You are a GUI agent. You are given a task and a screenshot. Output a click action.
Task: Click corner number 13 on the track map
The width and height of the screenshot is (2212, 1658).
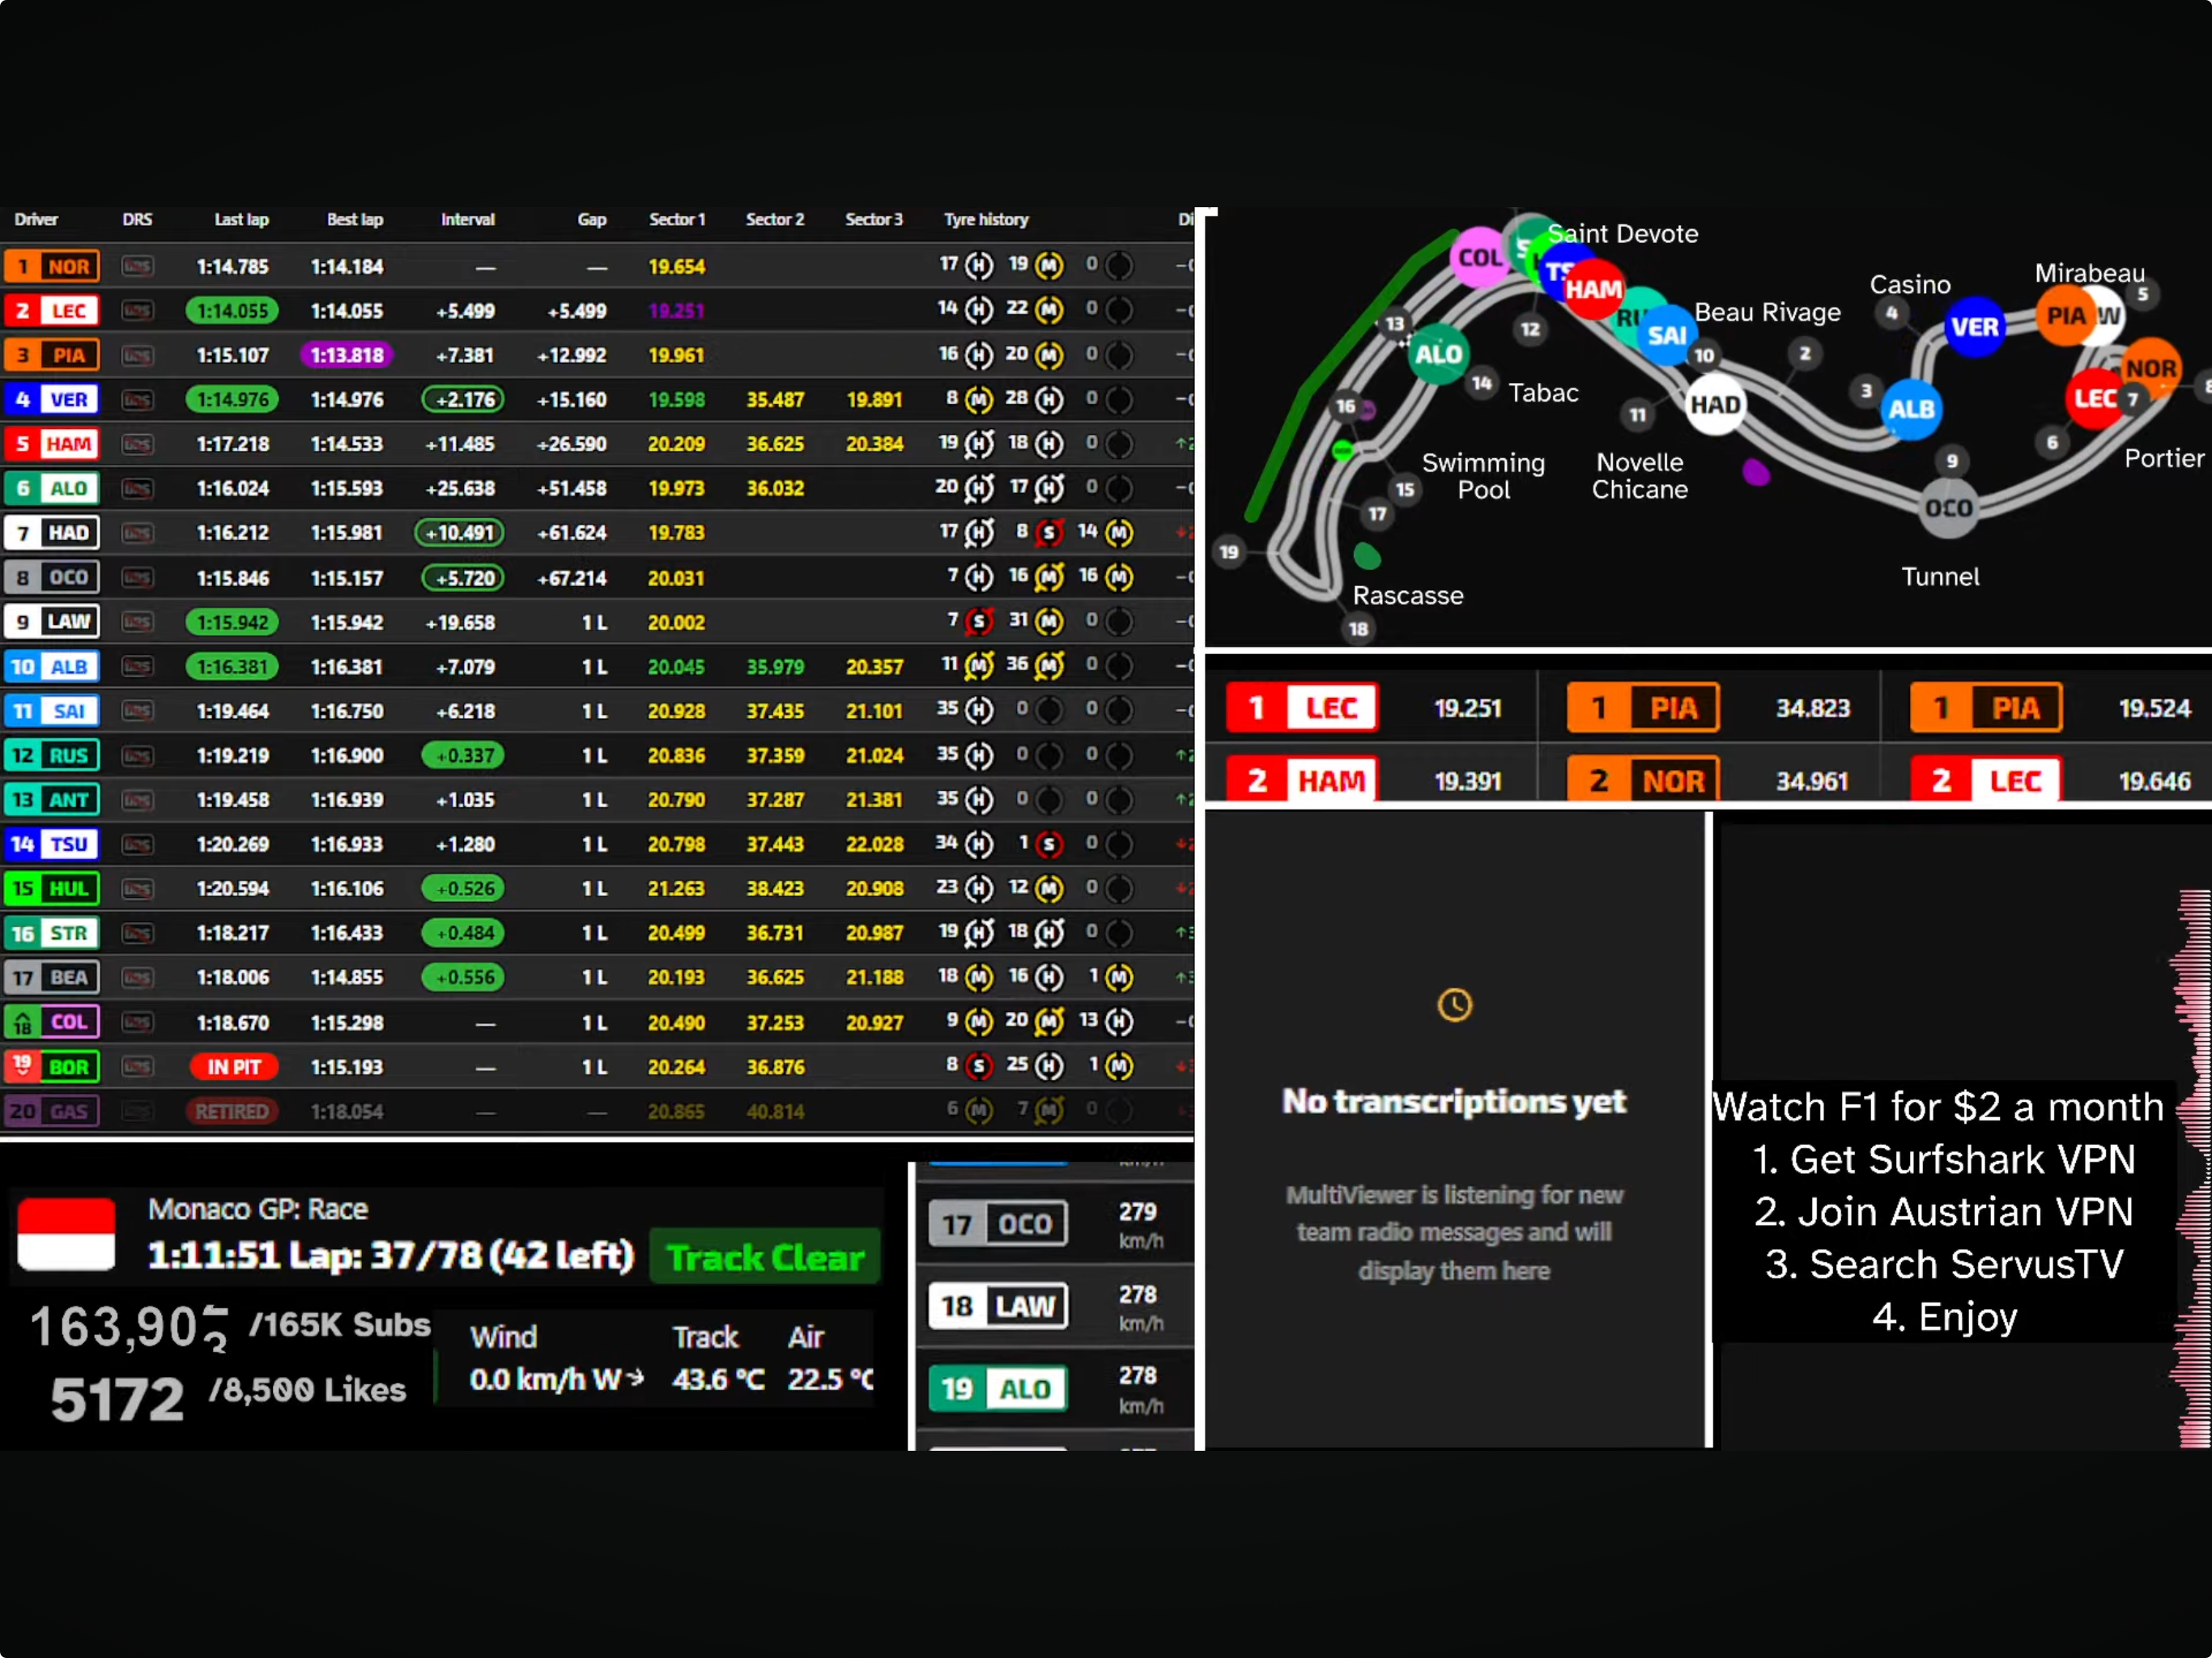coord(1394,323)
